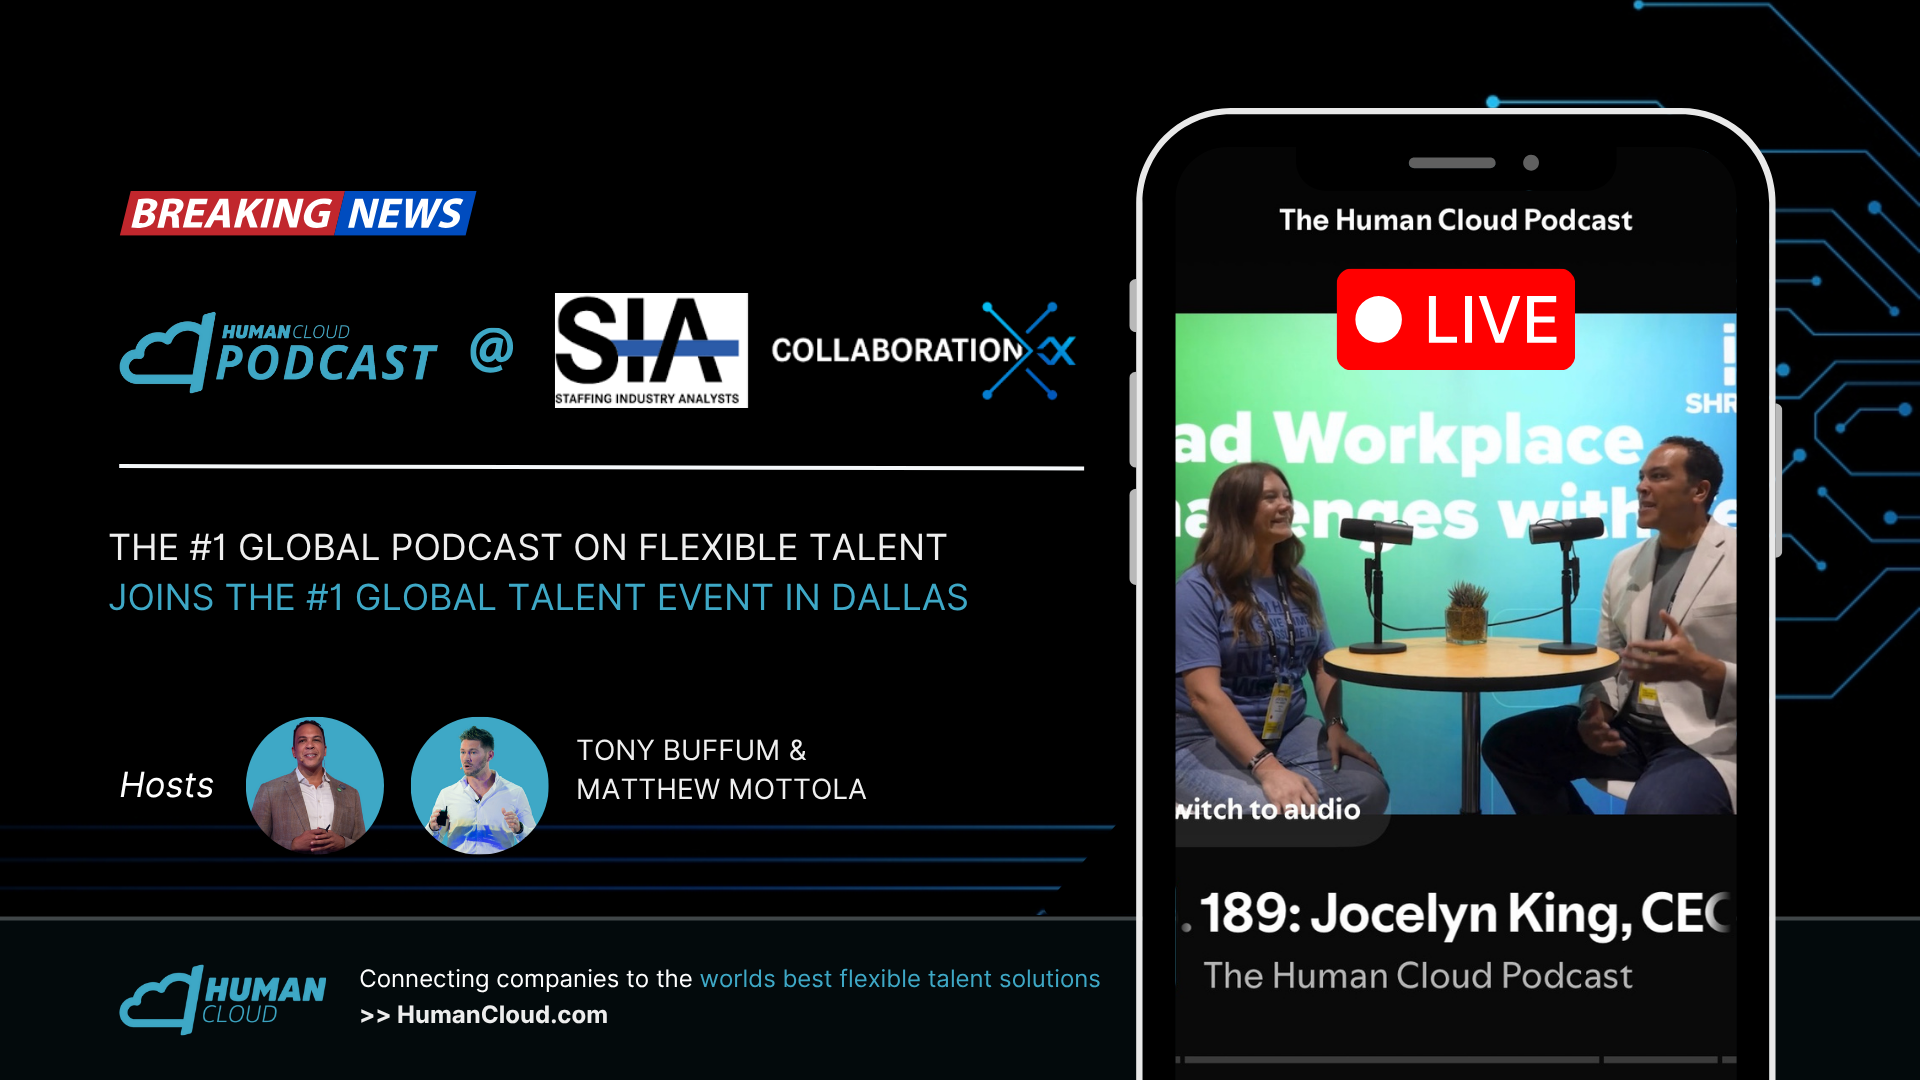Click the SIA Staffing Industry Analysts logo
The image size is (1920, 1080).
tap(651, 350)
